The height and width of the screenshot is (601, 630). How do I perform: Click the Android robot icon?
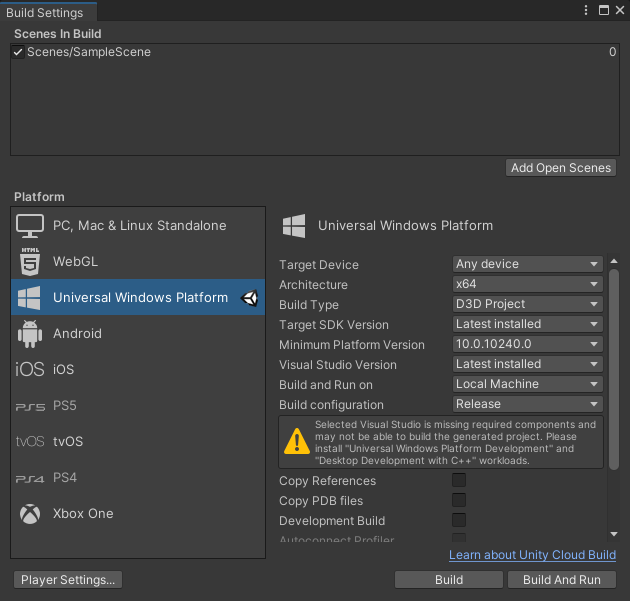pos(30,333)
